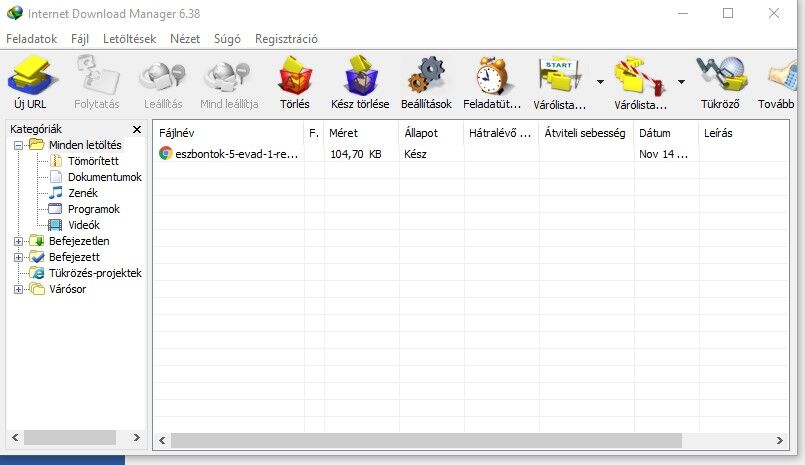Click the Új URL toolbar icon
The height and width of the screenshot is (465, 805).
point(32,76)
